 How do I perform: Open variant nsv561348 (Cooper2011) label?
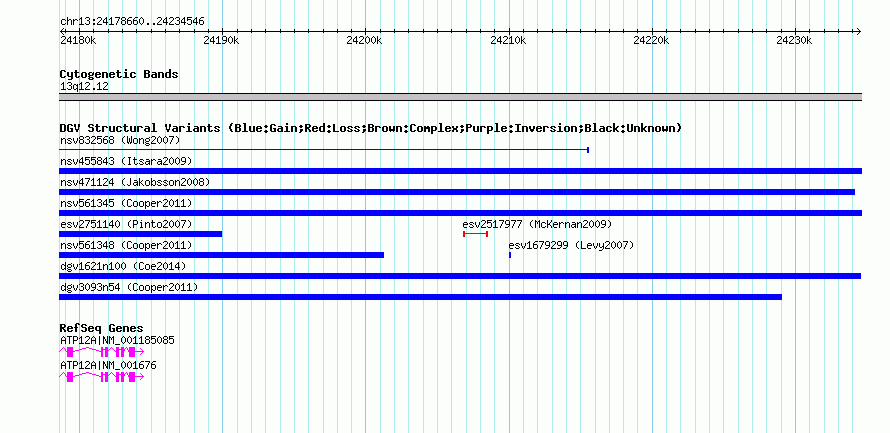126,245
